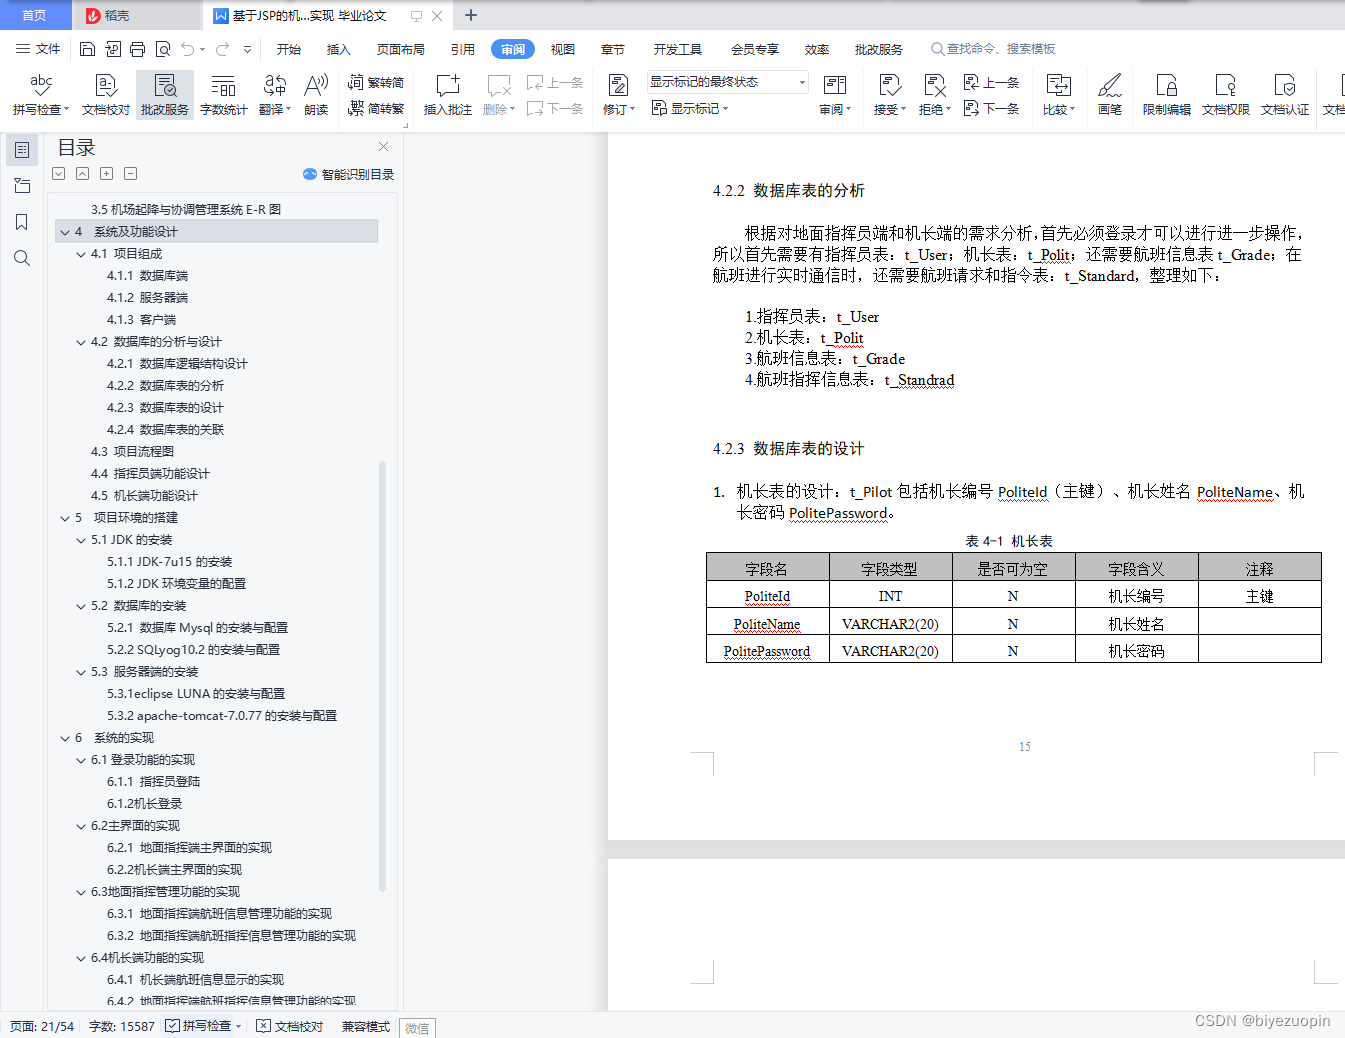The image size is (1345, 1038).
Task: Open the spell check tool (拼写检查)
Action: (40, 95)
